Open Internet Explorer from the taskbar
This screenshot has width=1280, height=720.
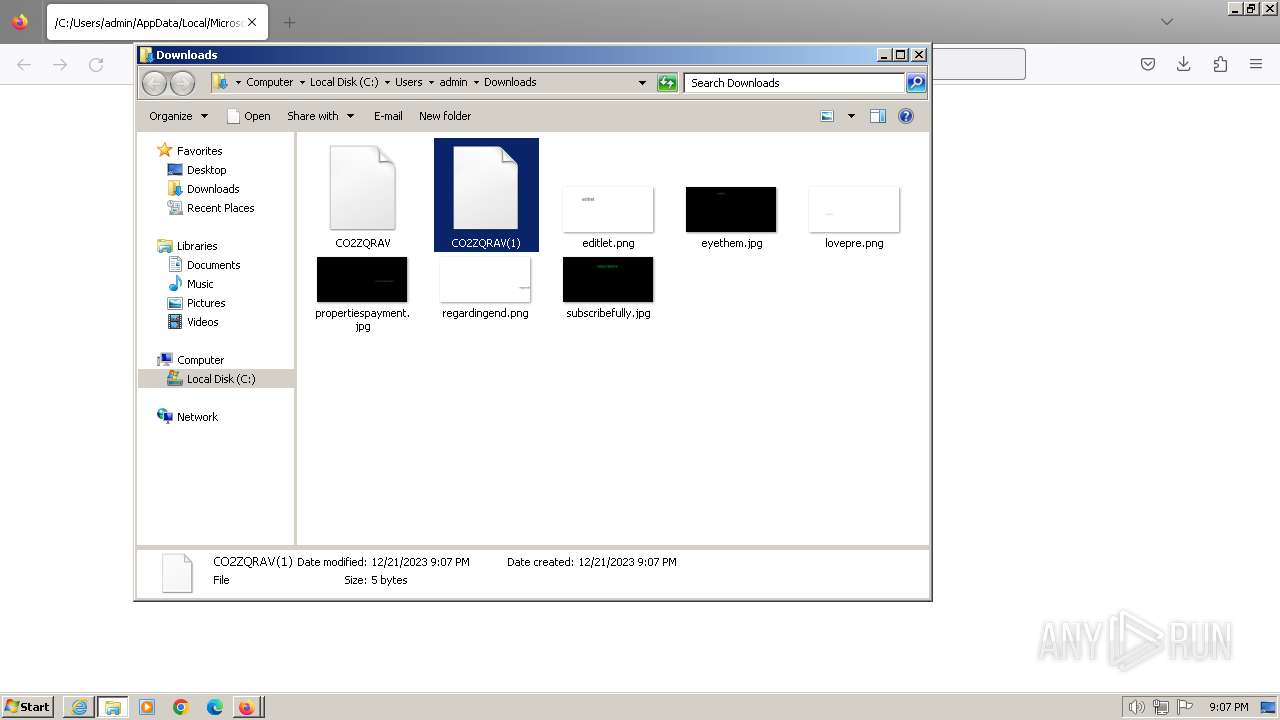click(x=79, y=707)
